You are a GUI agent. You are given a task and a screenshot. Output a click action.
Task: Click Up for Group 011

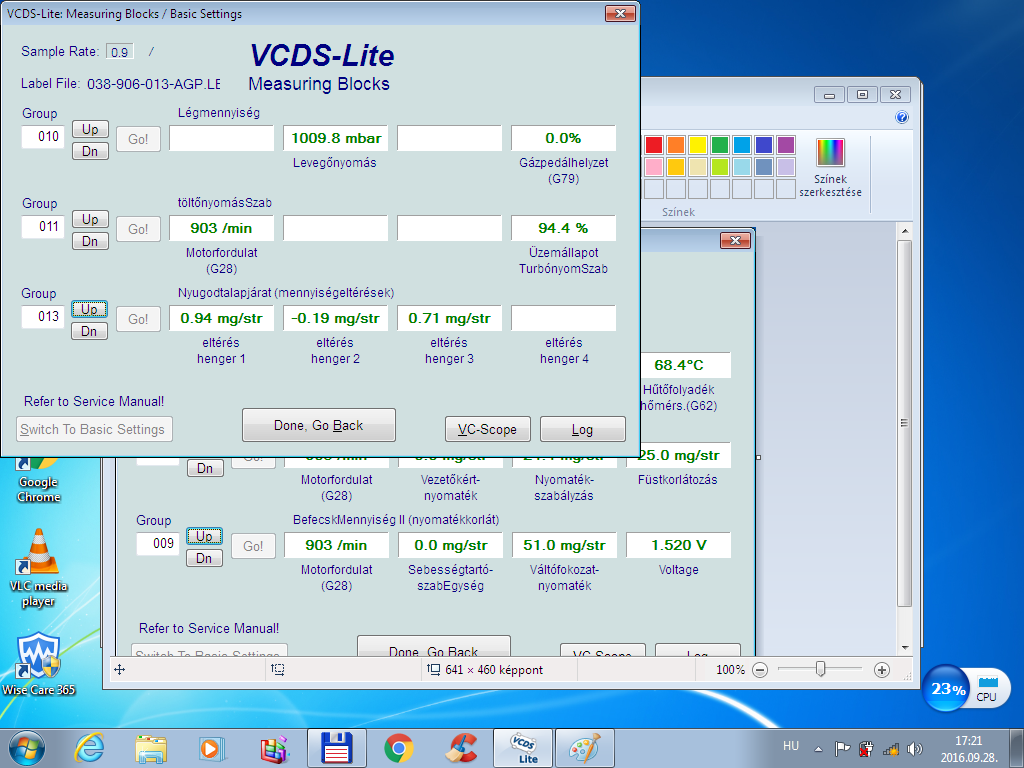[x=90, y=219]
